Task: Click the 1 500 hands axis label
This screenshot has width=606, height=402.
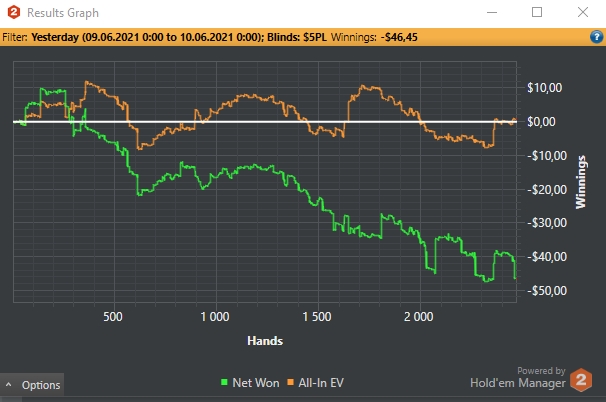Action: click(317, 317)
